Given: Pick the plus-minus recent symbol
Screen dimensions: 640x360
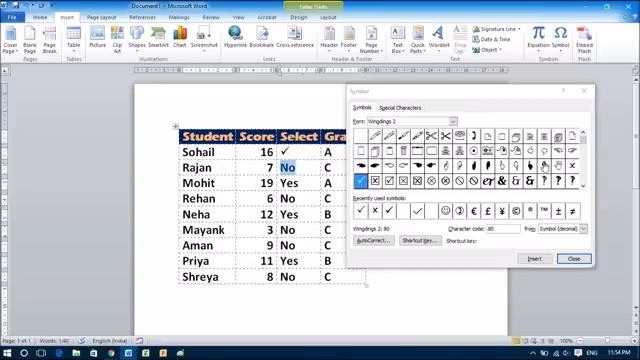Looking at the screenshot, I should [558, 211].
